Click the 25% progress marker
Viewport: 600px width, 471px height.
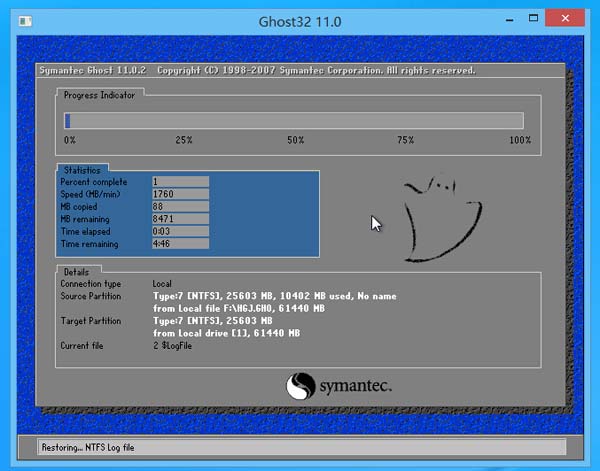[184, 140]
